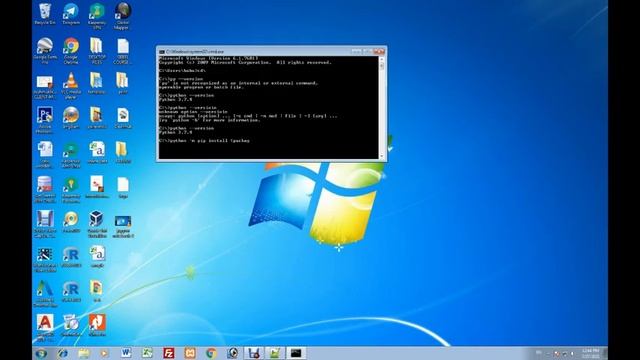This screenshot has height=360, width=640.
Task: Maximize the cmd.exe window
Action: pos(367,51)
